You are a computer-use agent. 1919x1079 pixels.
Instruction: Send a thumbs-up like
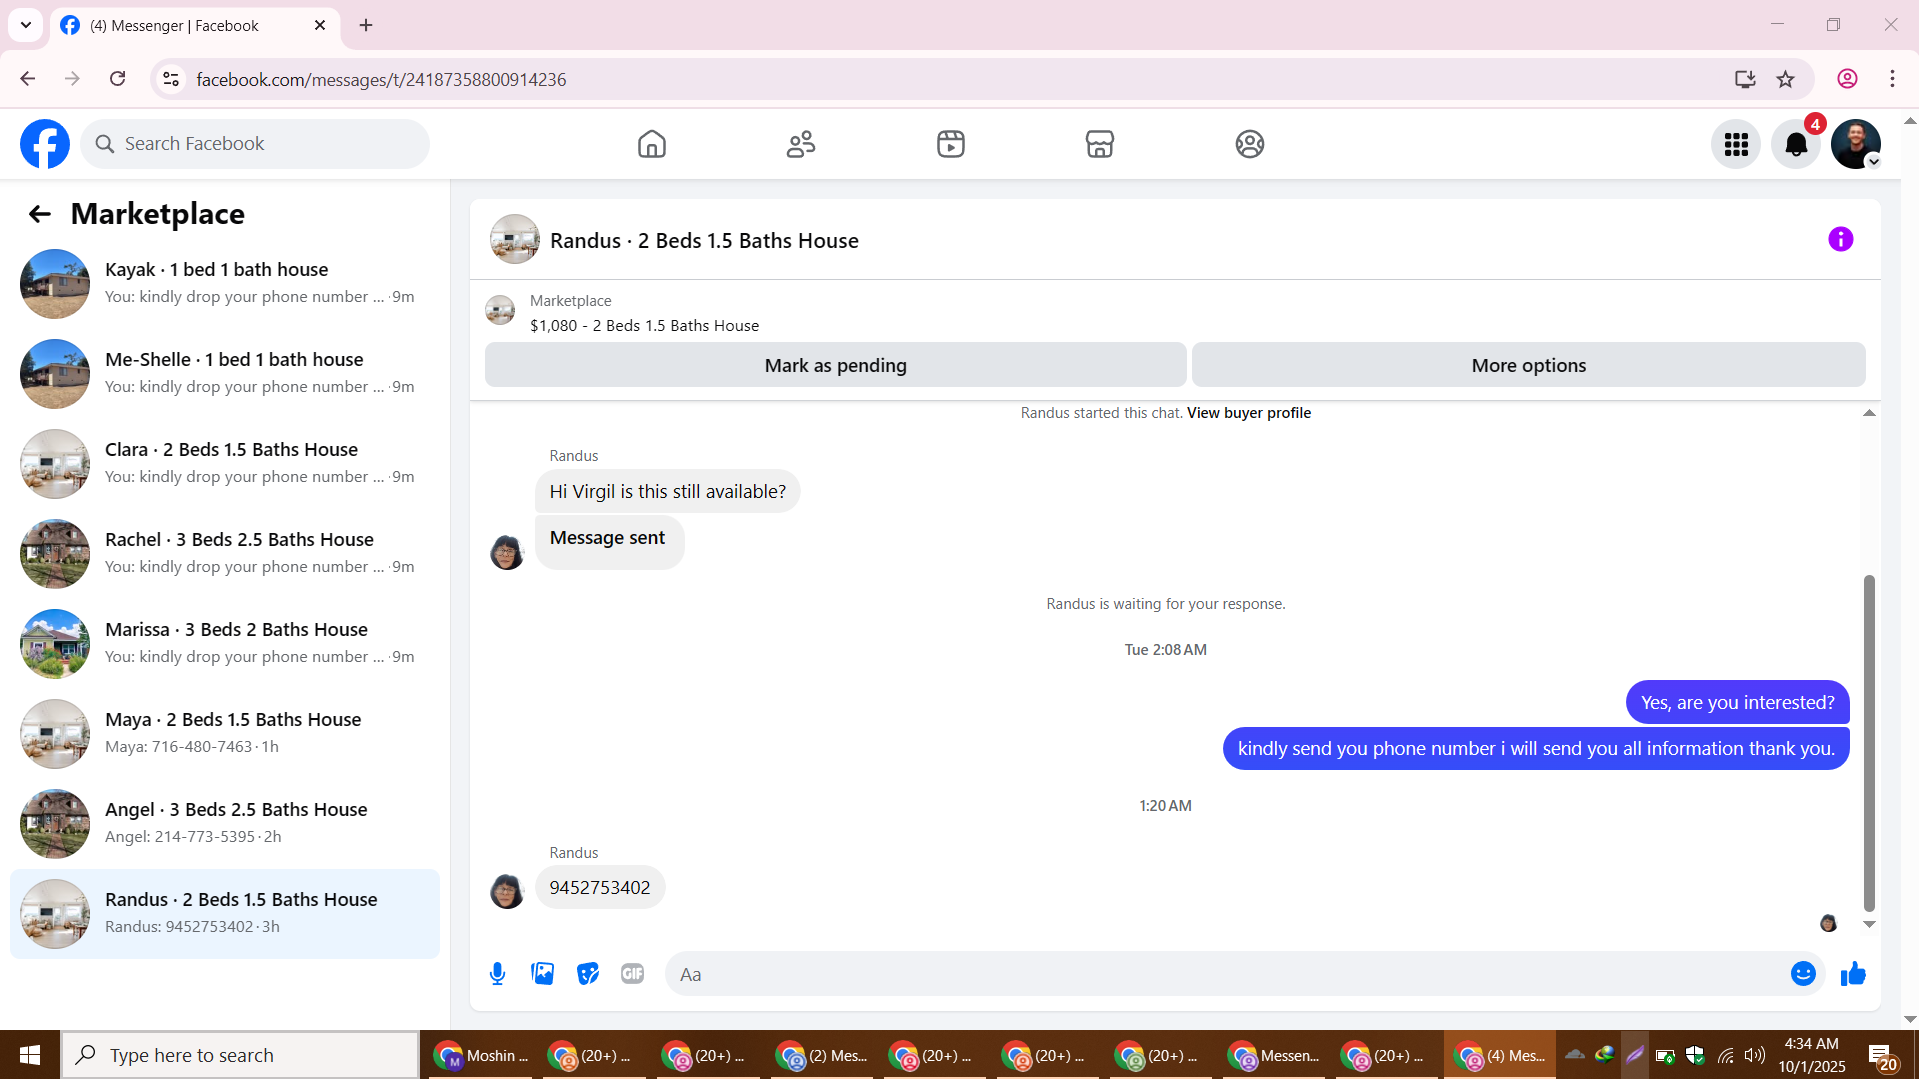pyautogui.click(x=1853, y=974)
